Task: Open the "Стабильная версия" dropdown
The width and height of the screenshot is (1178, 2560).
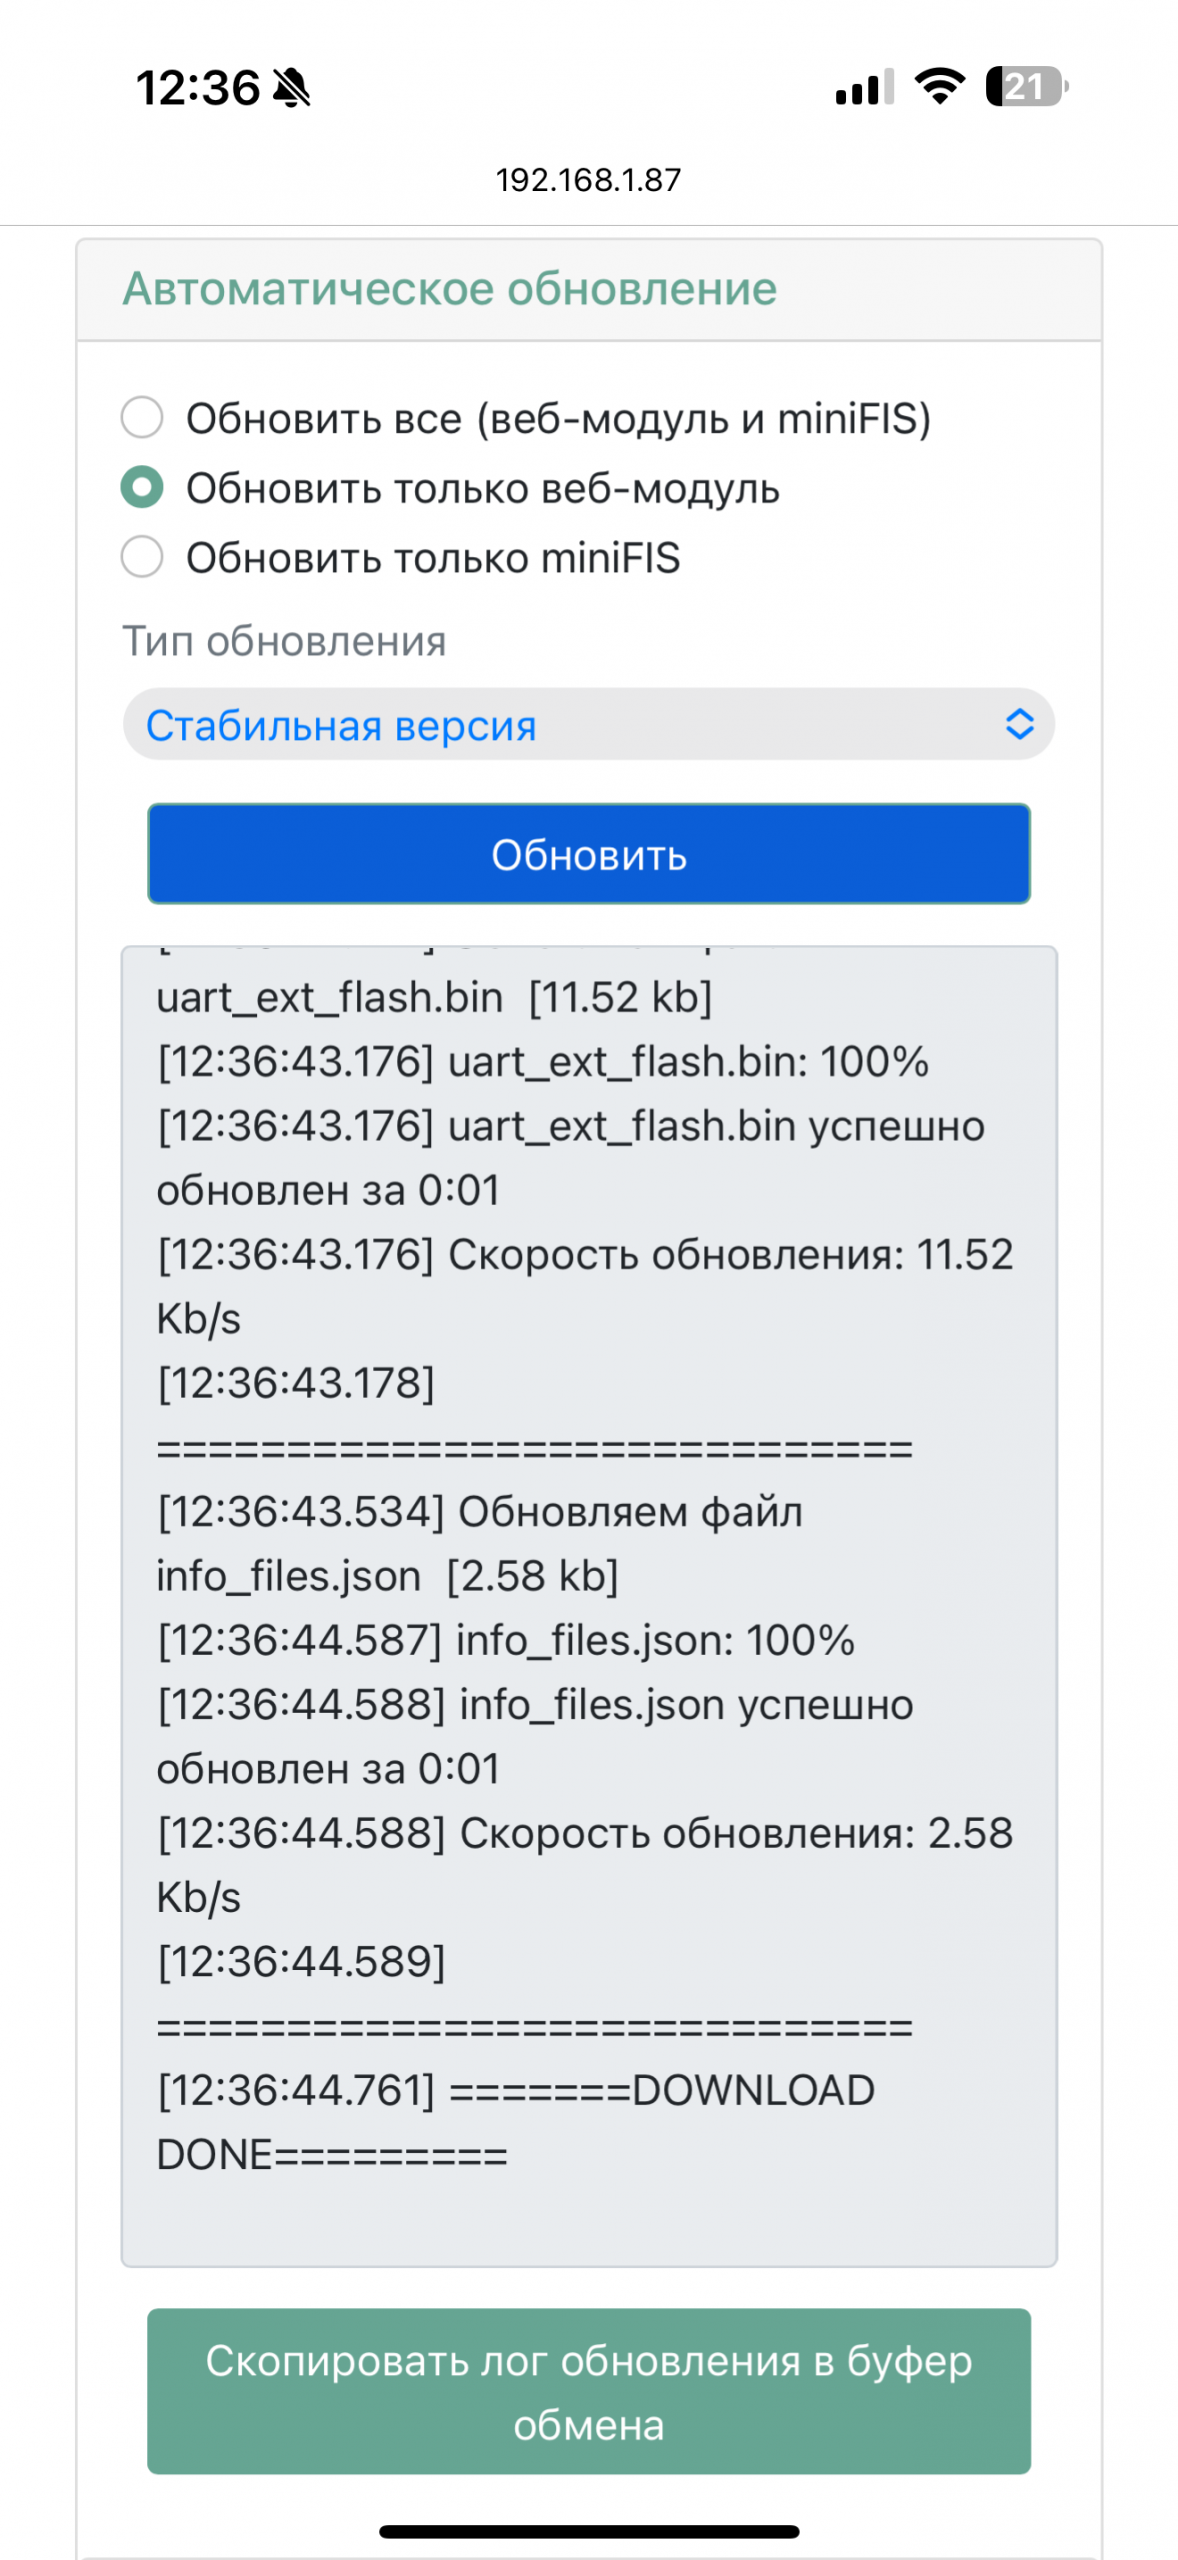Action: (x=588, y=724)
